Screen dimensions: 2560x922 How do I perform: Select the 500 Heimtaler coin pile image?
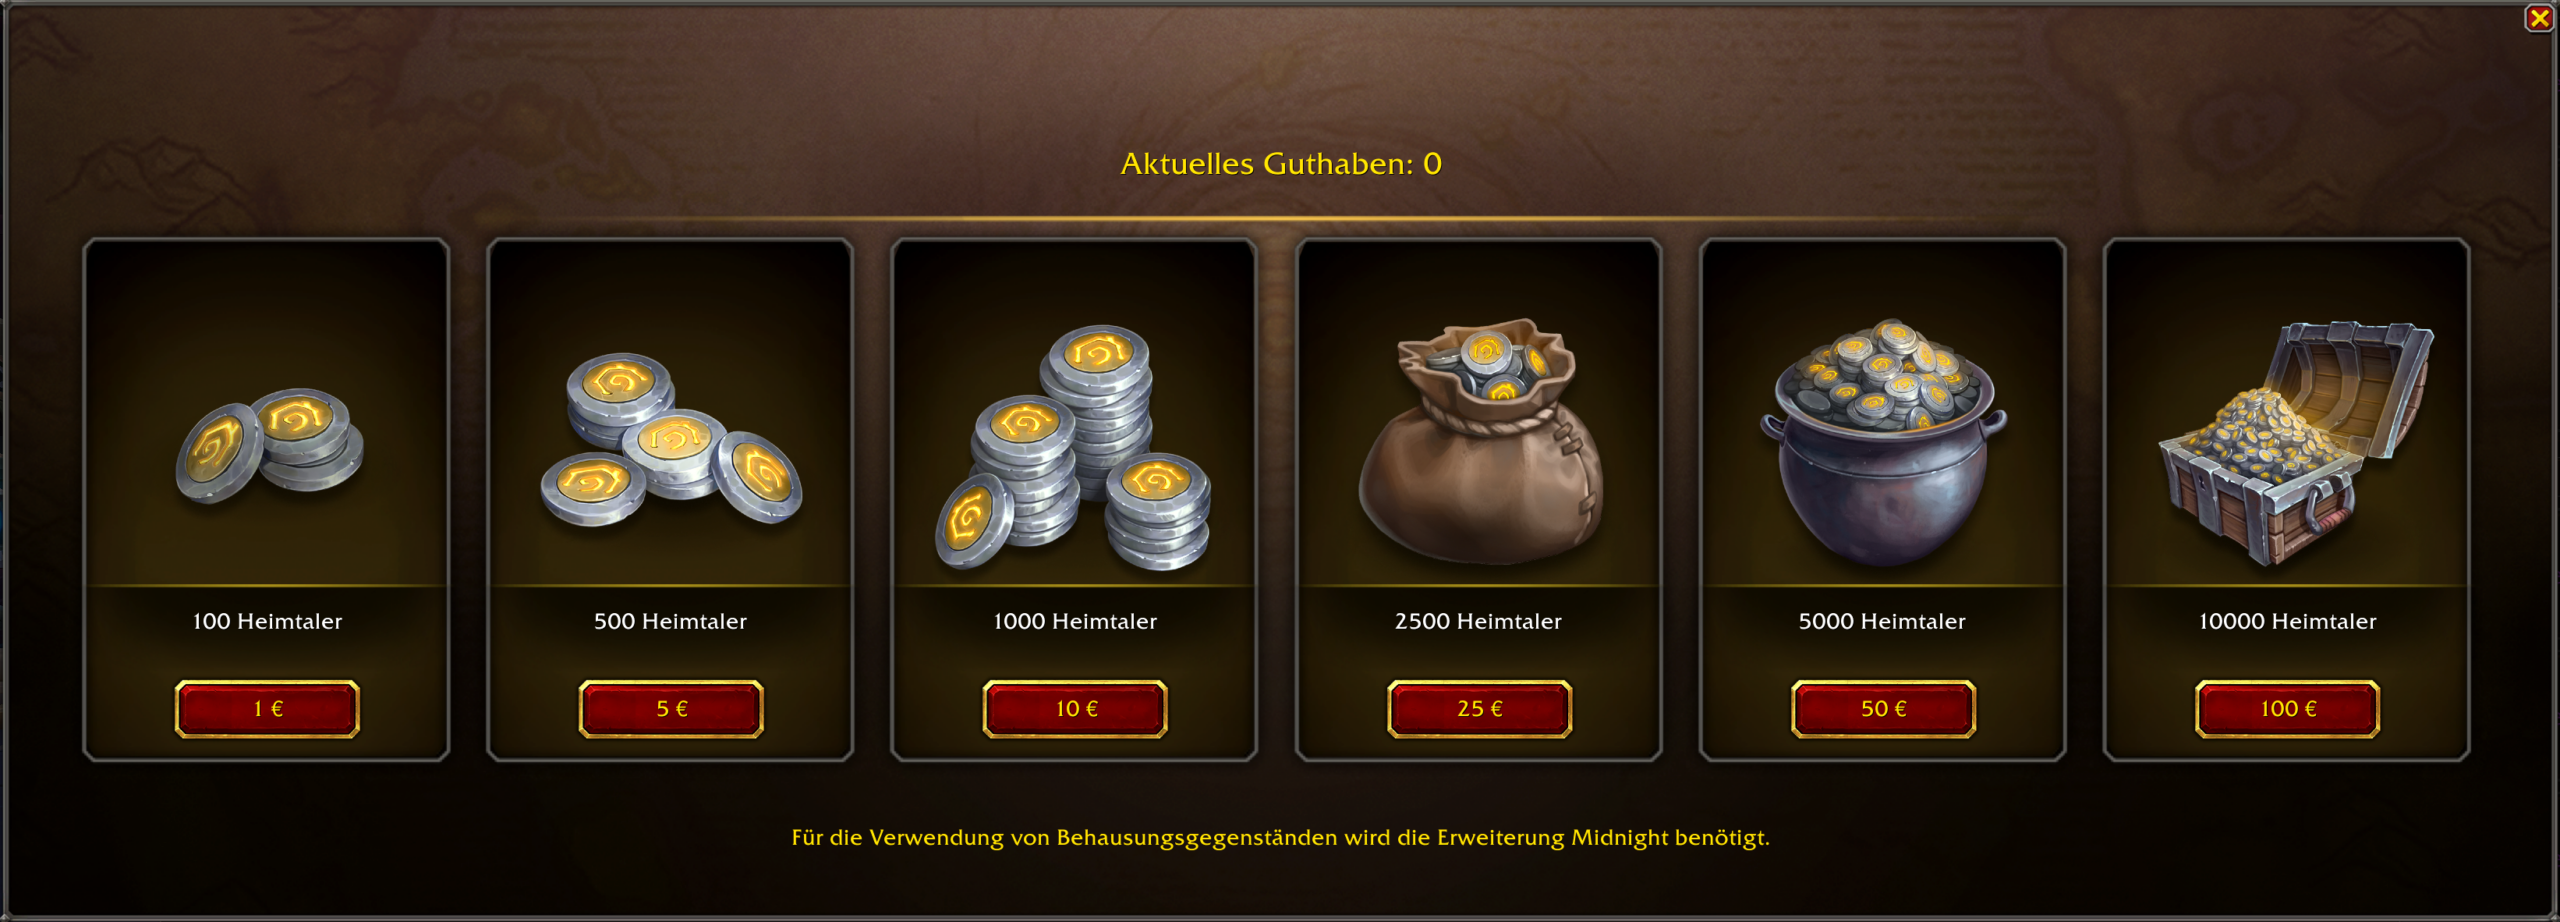click(671, 439)
